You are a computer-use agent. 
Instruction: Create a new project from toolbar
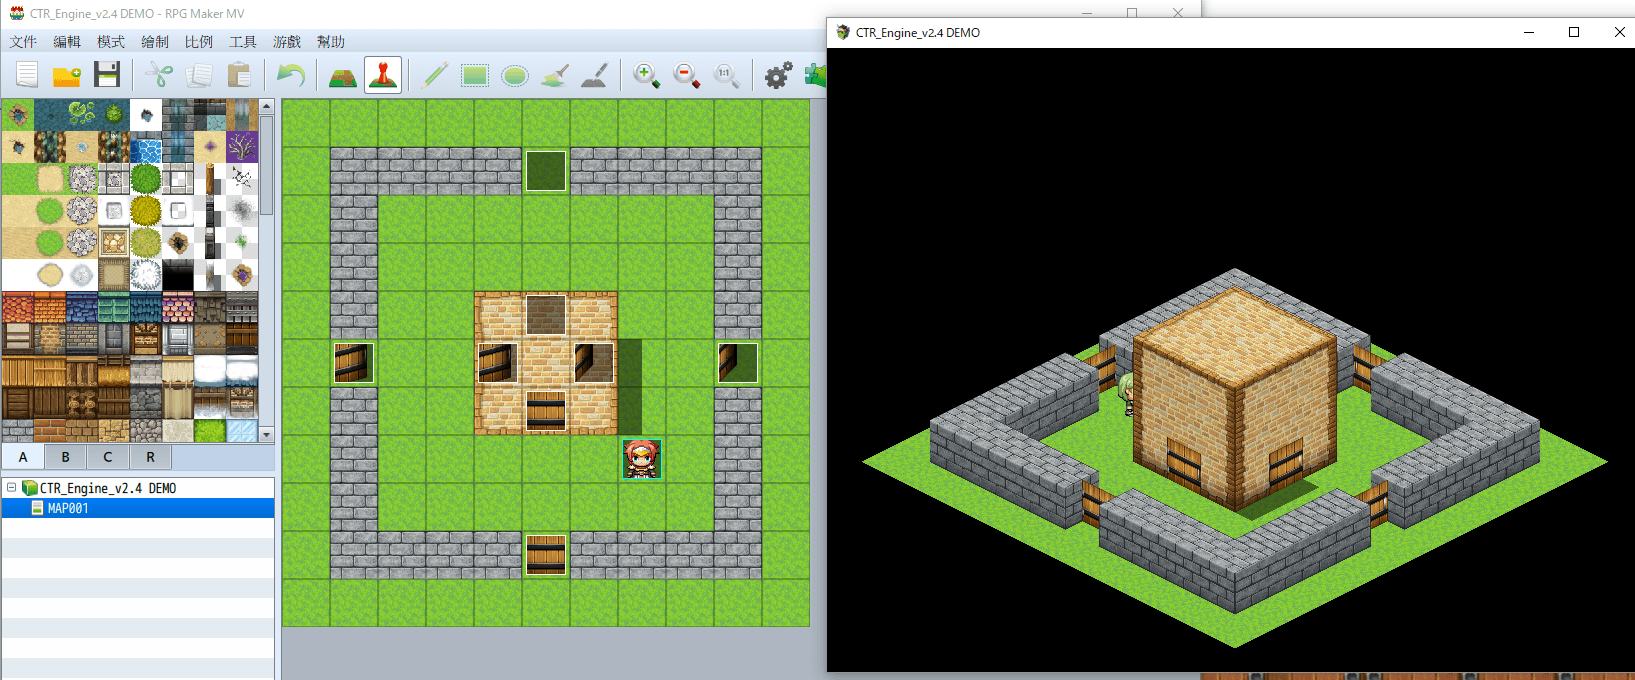coord(27,75)
